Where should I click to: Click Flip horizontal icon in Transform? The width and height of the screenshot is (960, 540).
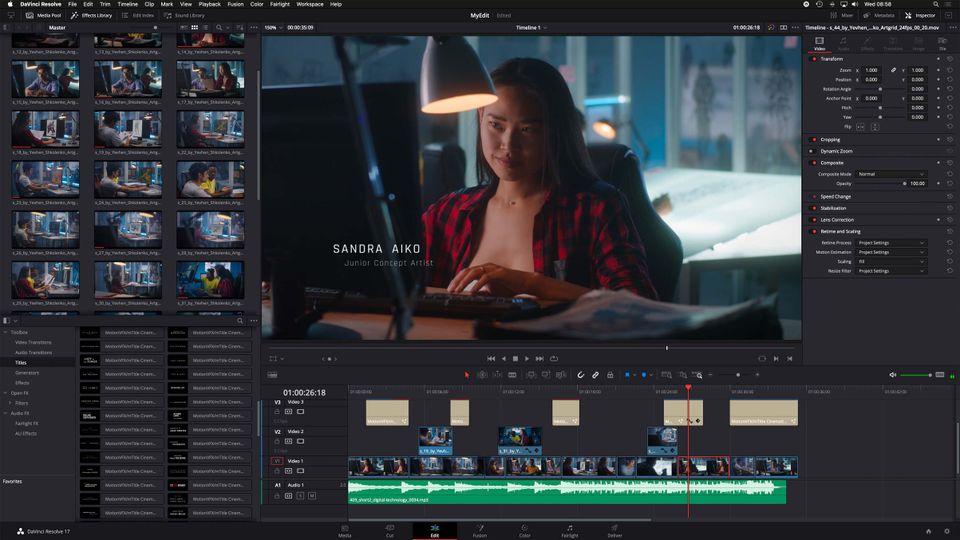[x=860, y=127]
